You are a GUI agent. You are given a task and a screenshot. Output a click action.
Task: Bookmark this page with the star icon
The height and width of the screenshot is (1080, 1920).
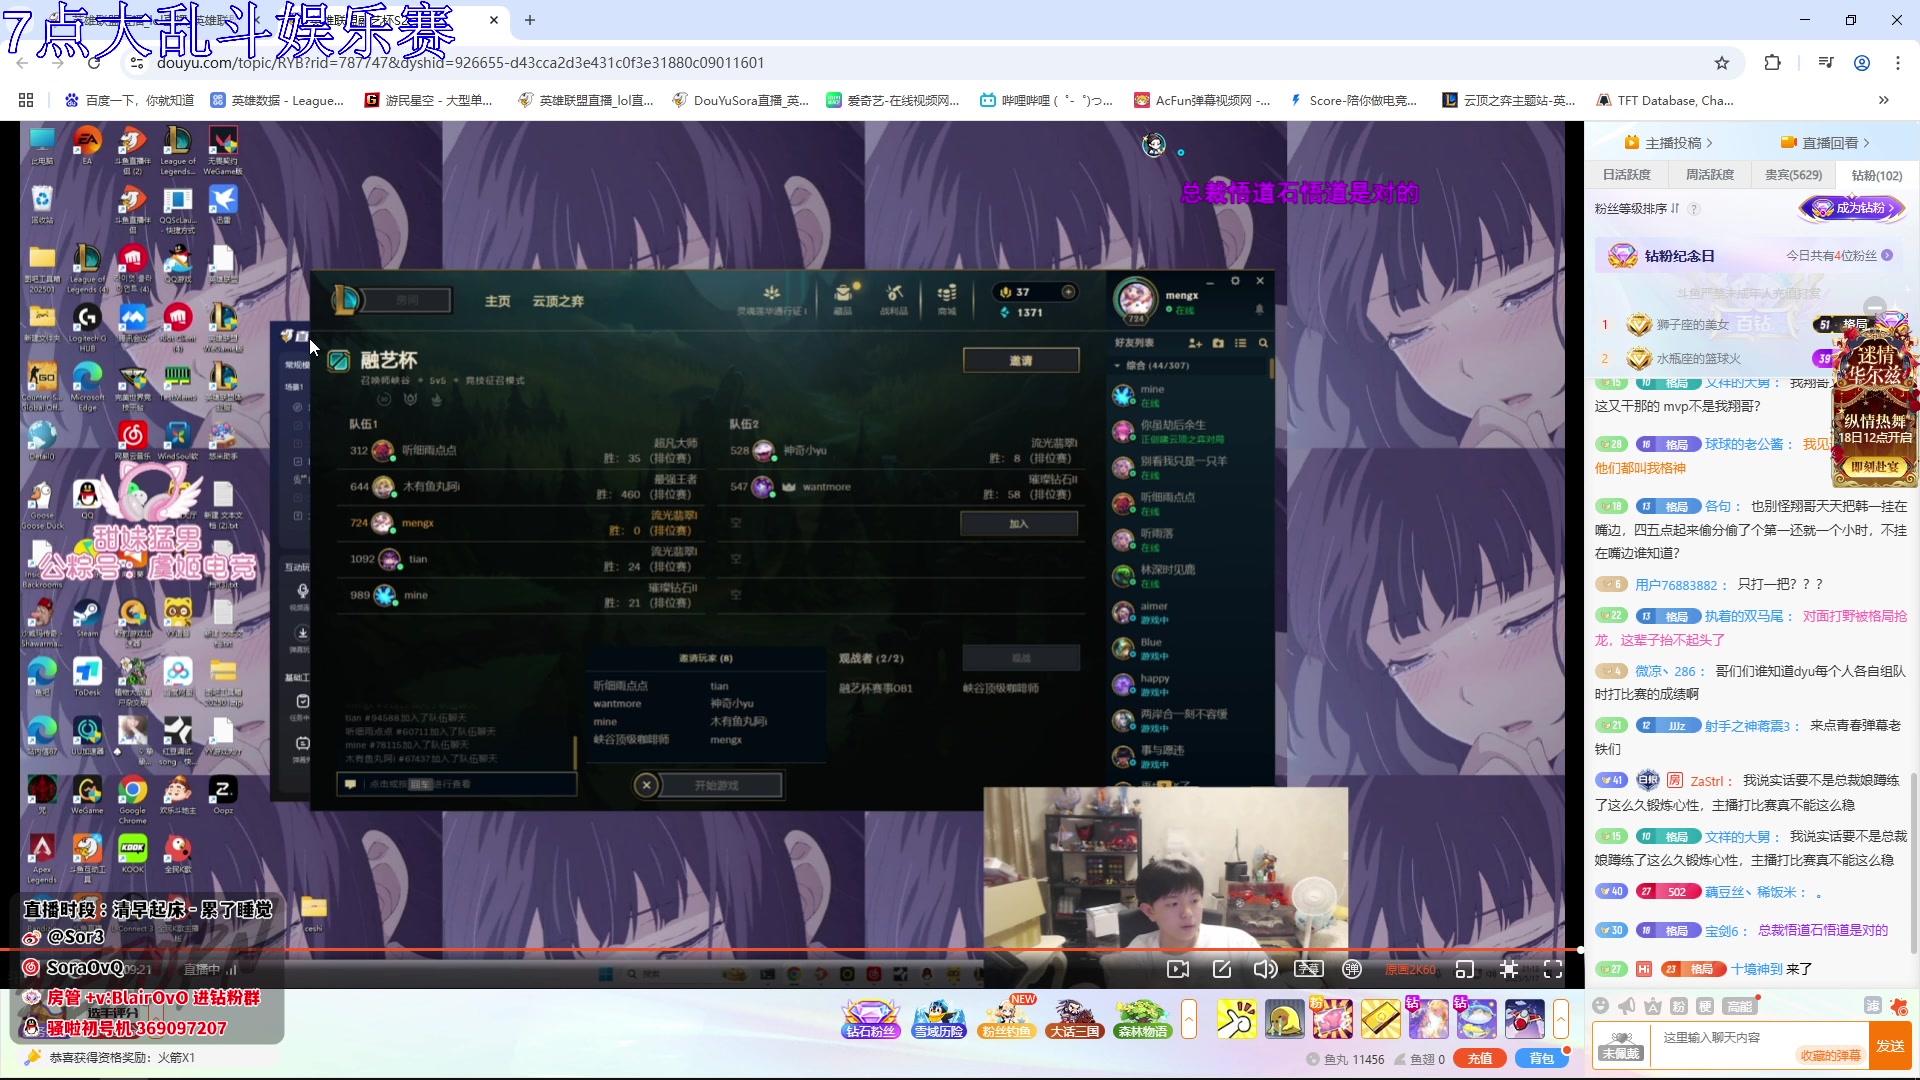tap(1722, 63)
